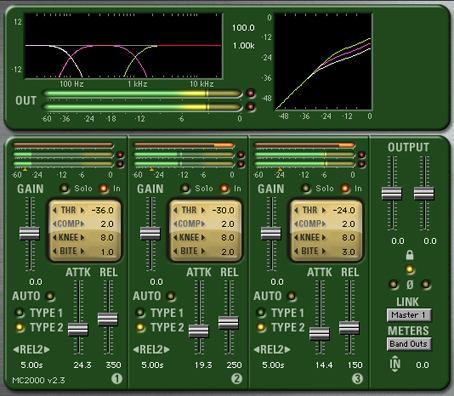Image resolution: width=454 pixels, height=396 pixels.
Task: Toggle band 1 Solo LED
Action: (64, 189)
